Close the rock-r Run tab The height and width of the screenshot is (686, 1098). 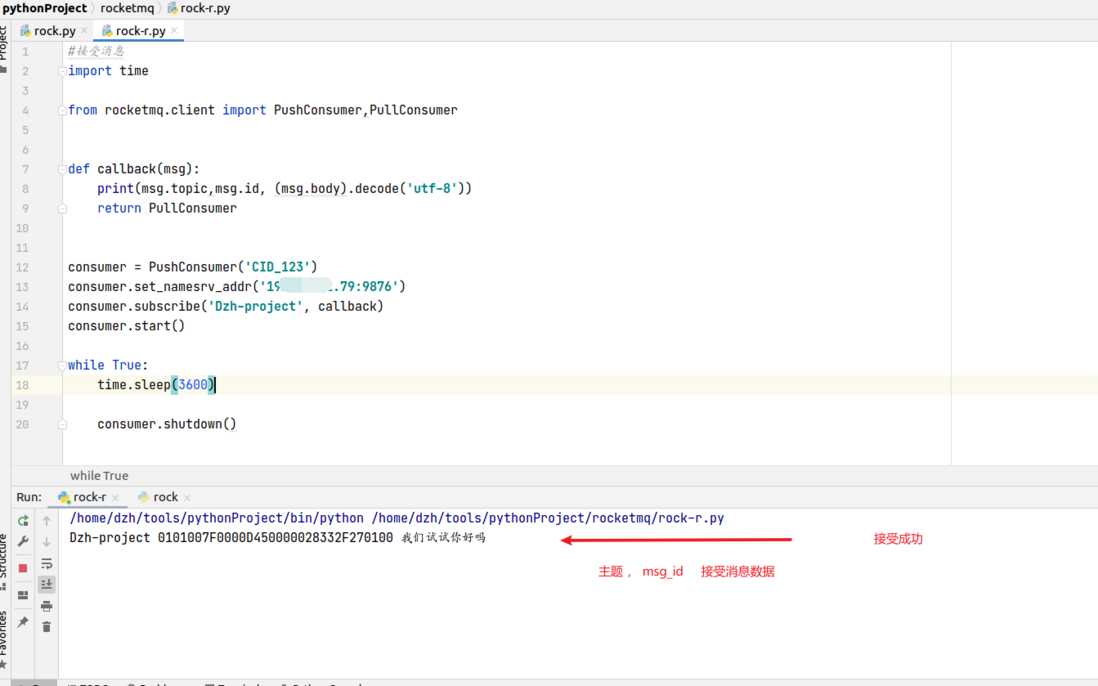[x=116, y=498]
